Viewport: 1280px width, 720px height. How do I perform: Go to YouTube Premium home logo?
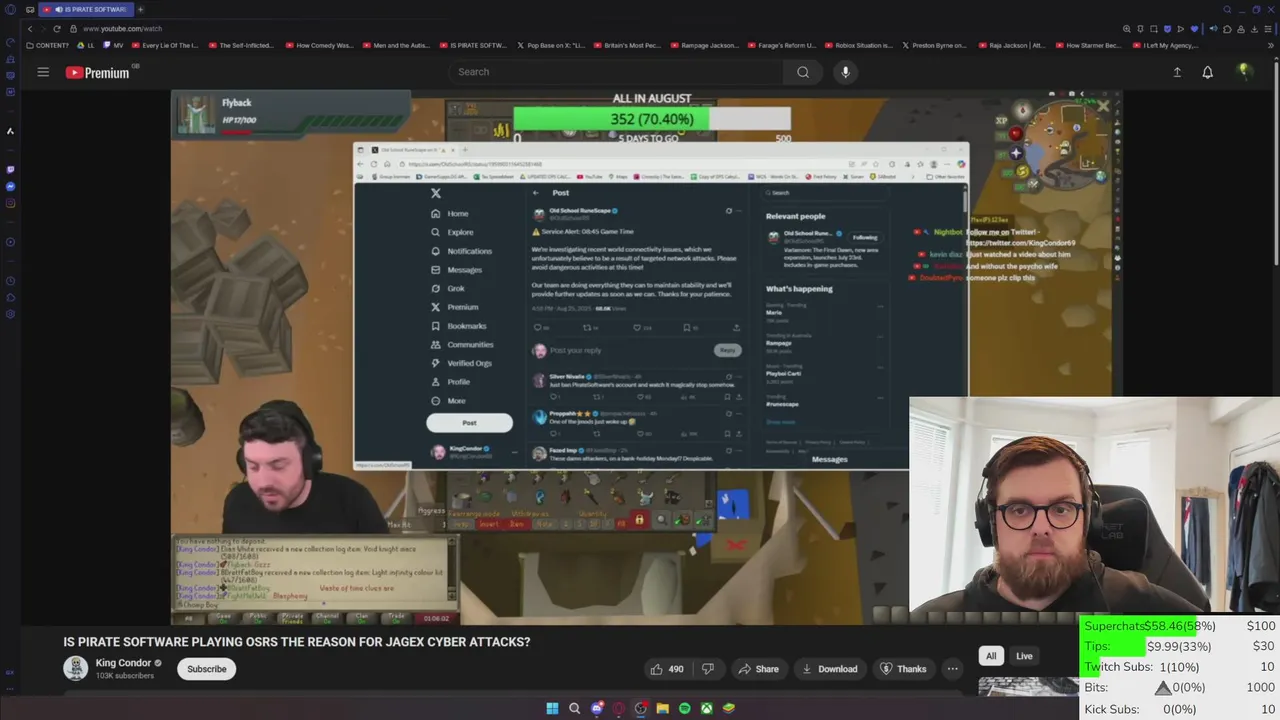point(98,72)
